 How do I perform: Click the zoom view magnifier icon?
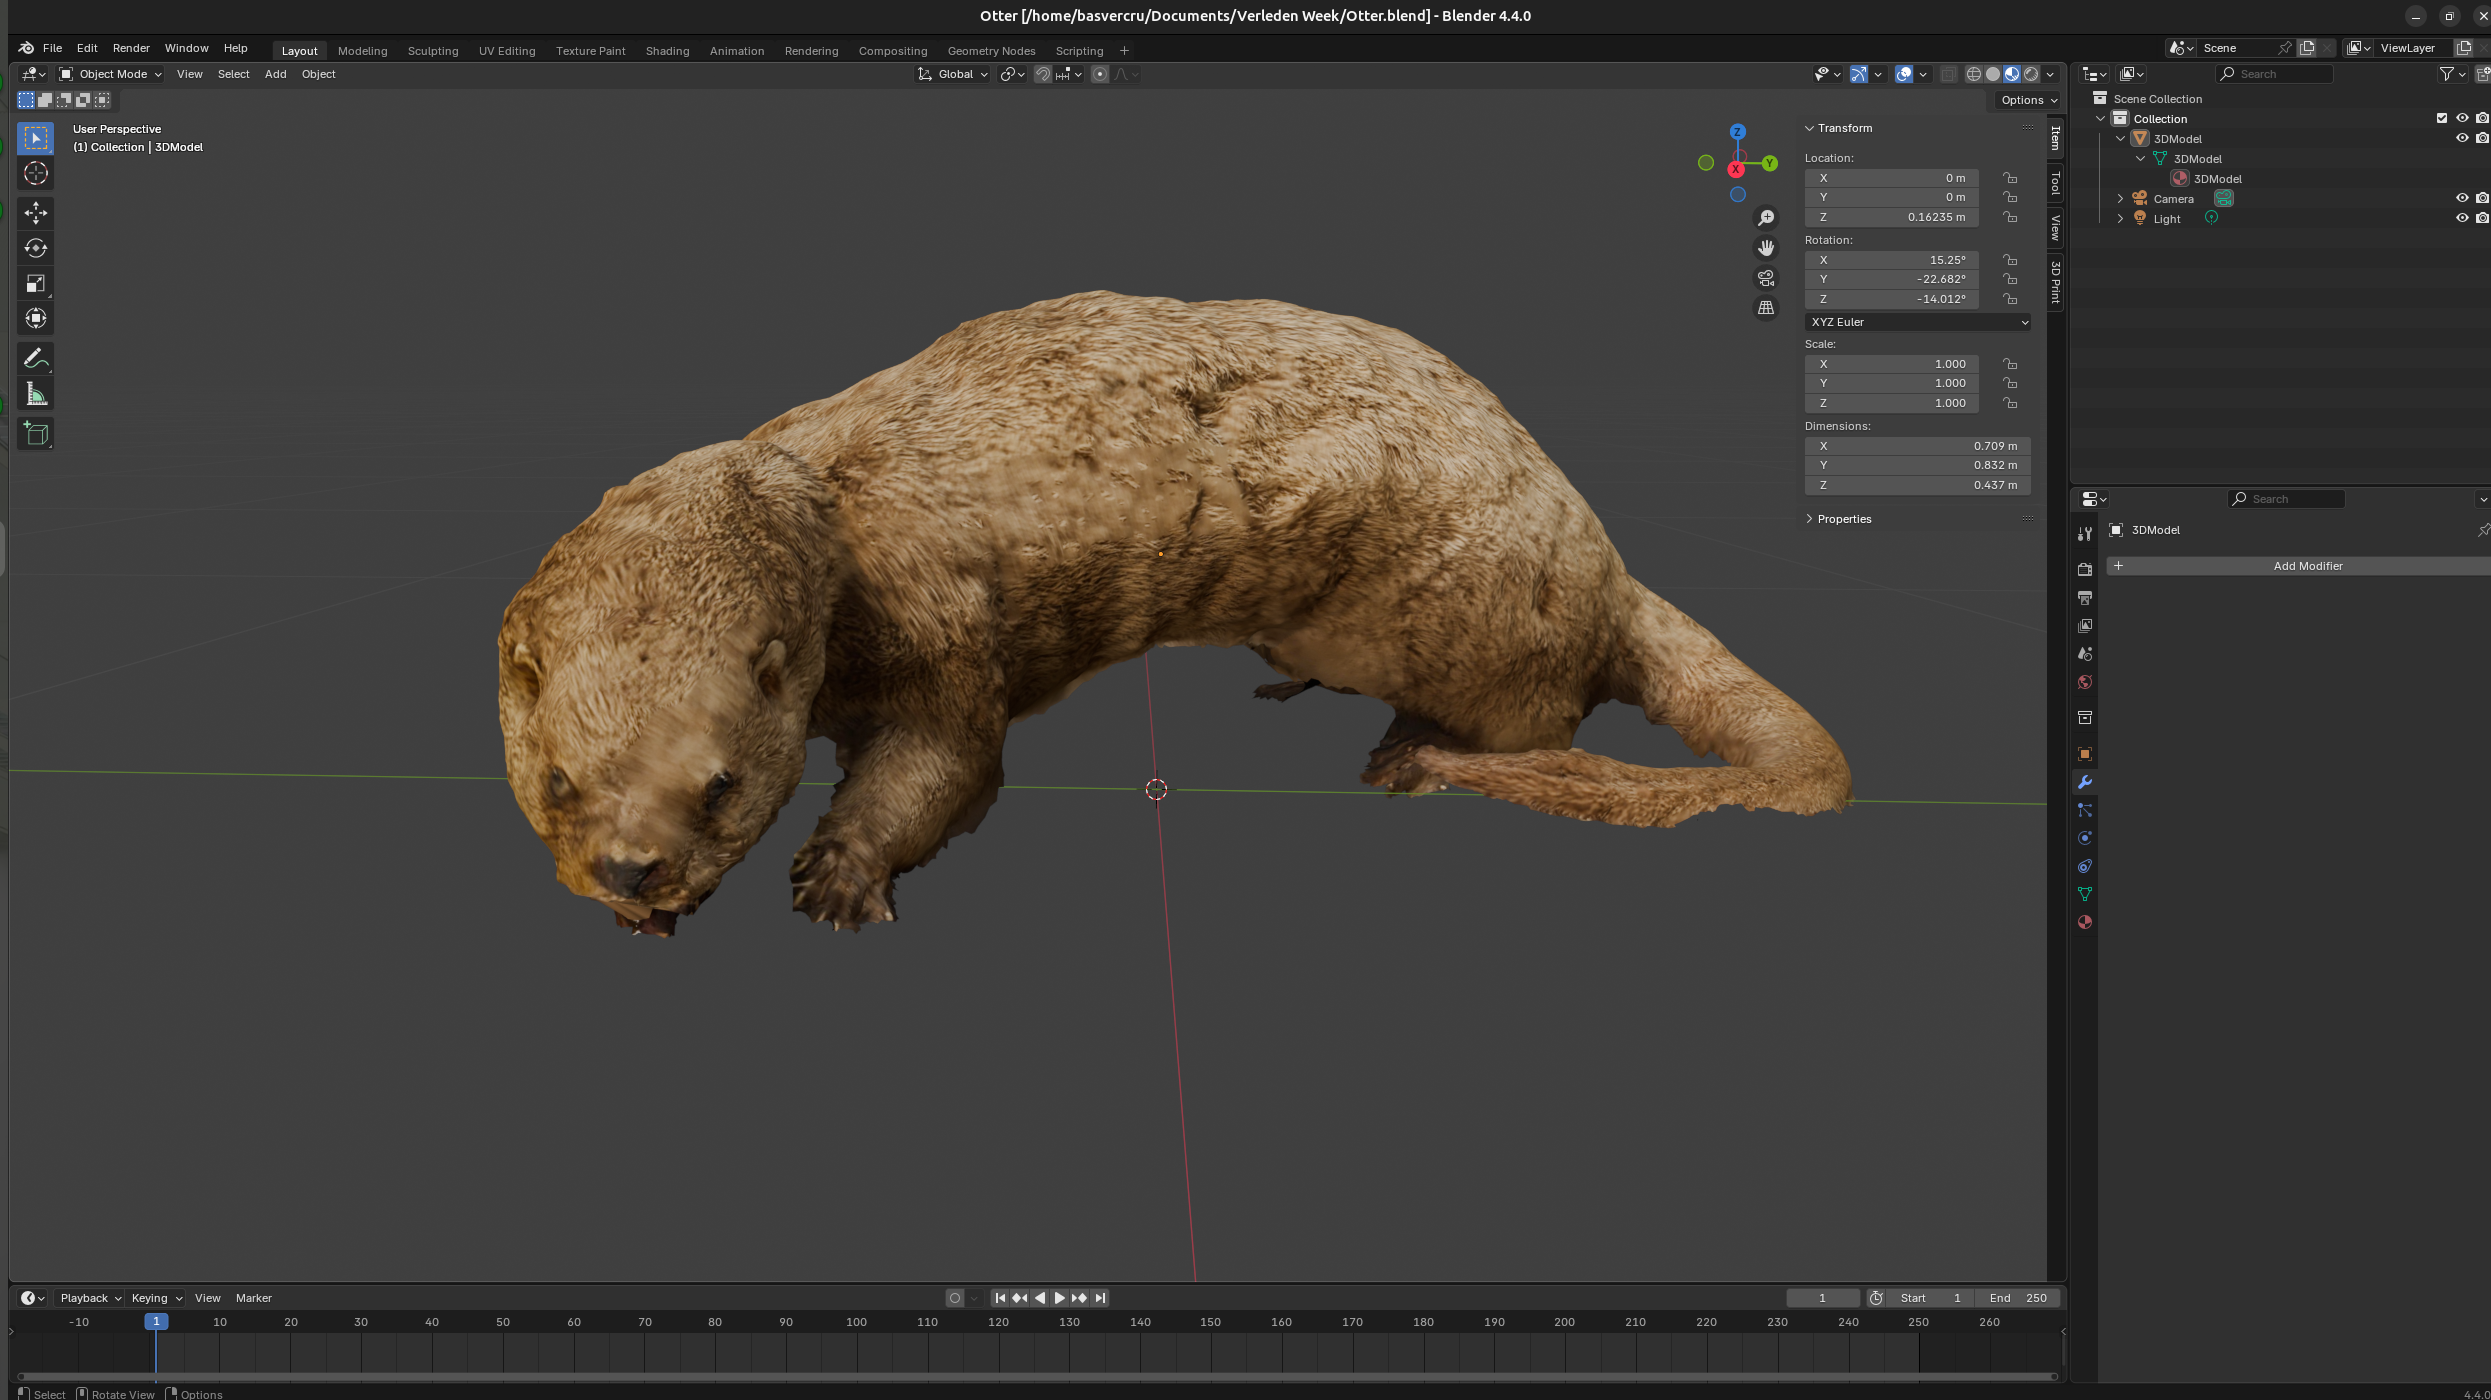[x=1766, y=218]
